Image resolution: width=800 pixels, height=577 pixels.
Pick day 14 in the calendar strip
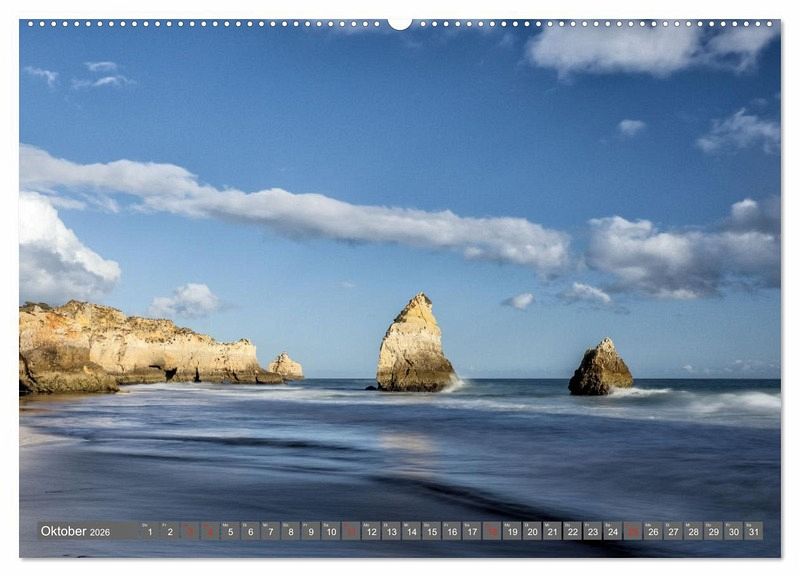(411, 531)
